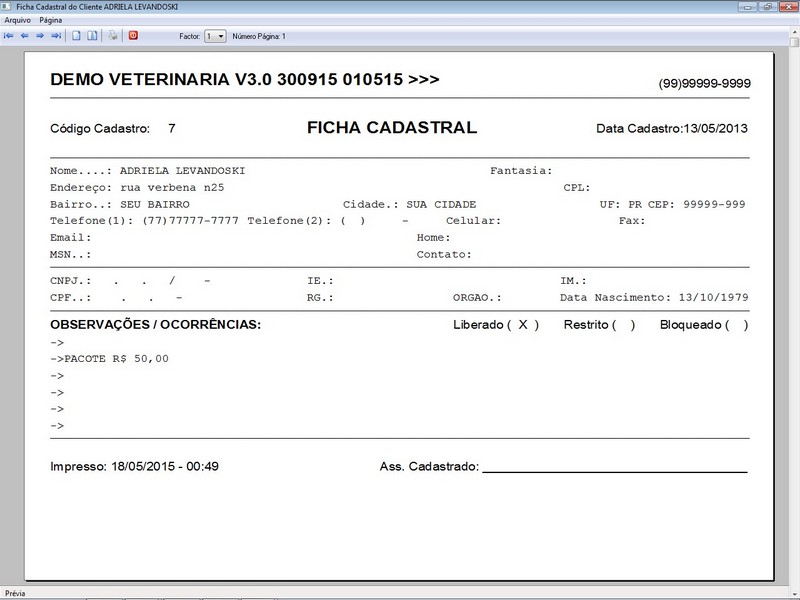Click the 'Fax:' label
The width and height of the screenshot is (800, 600).
(x=632, y=220)
